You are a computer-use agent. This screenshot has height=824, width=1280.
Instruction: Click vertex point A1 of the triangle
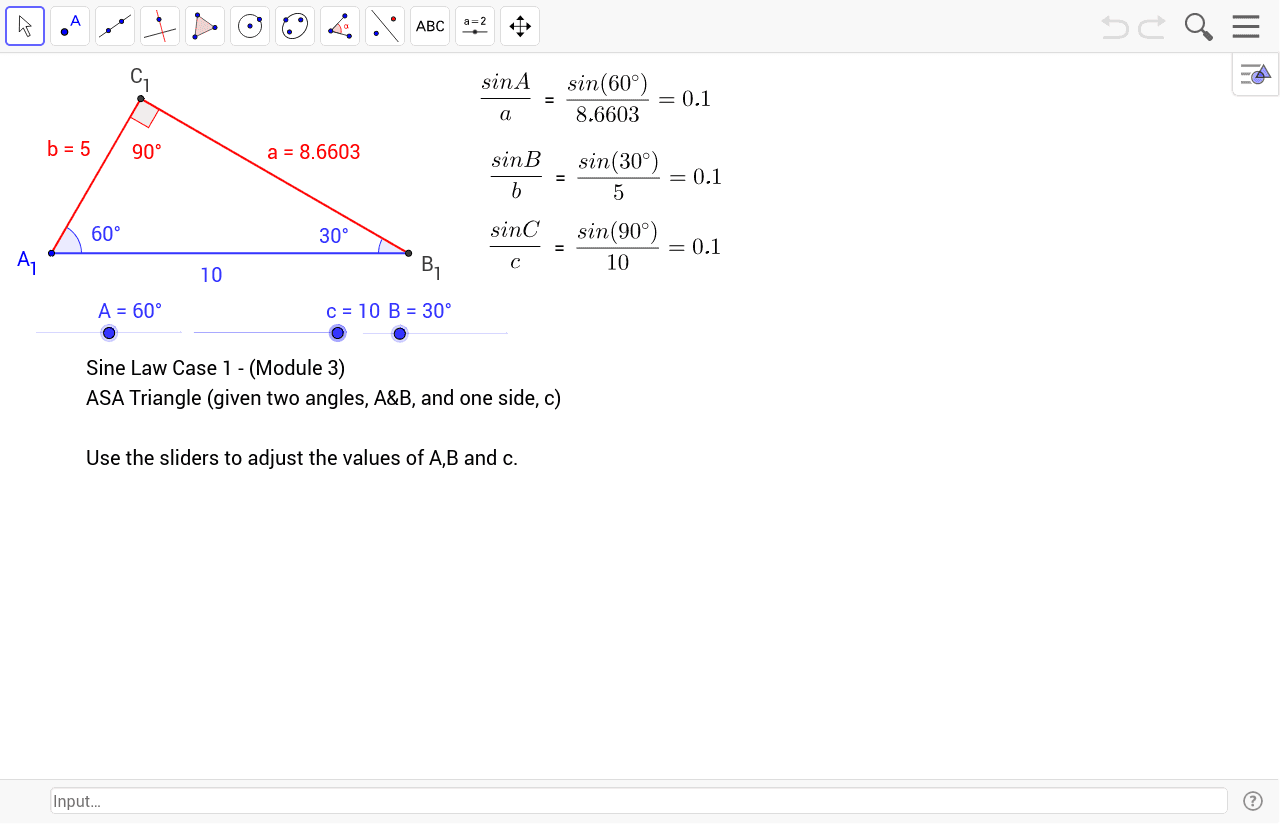51,253
